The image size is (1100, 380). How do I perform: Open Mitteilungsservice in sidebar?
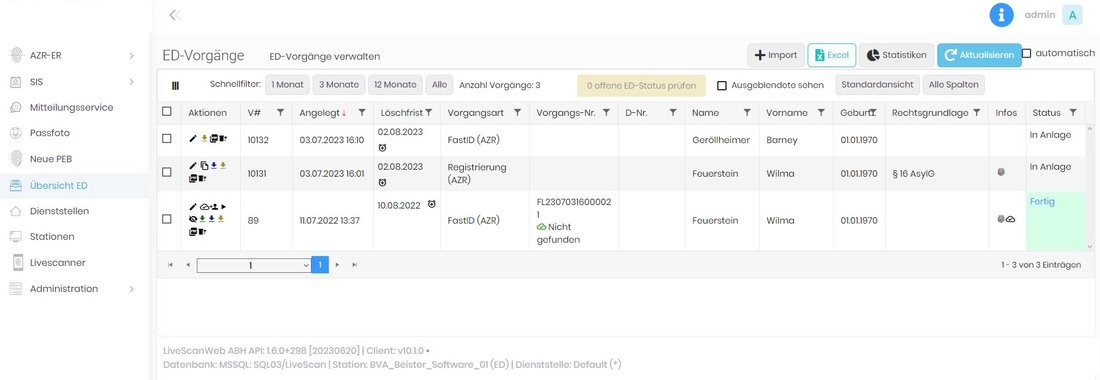coord(71,107)
